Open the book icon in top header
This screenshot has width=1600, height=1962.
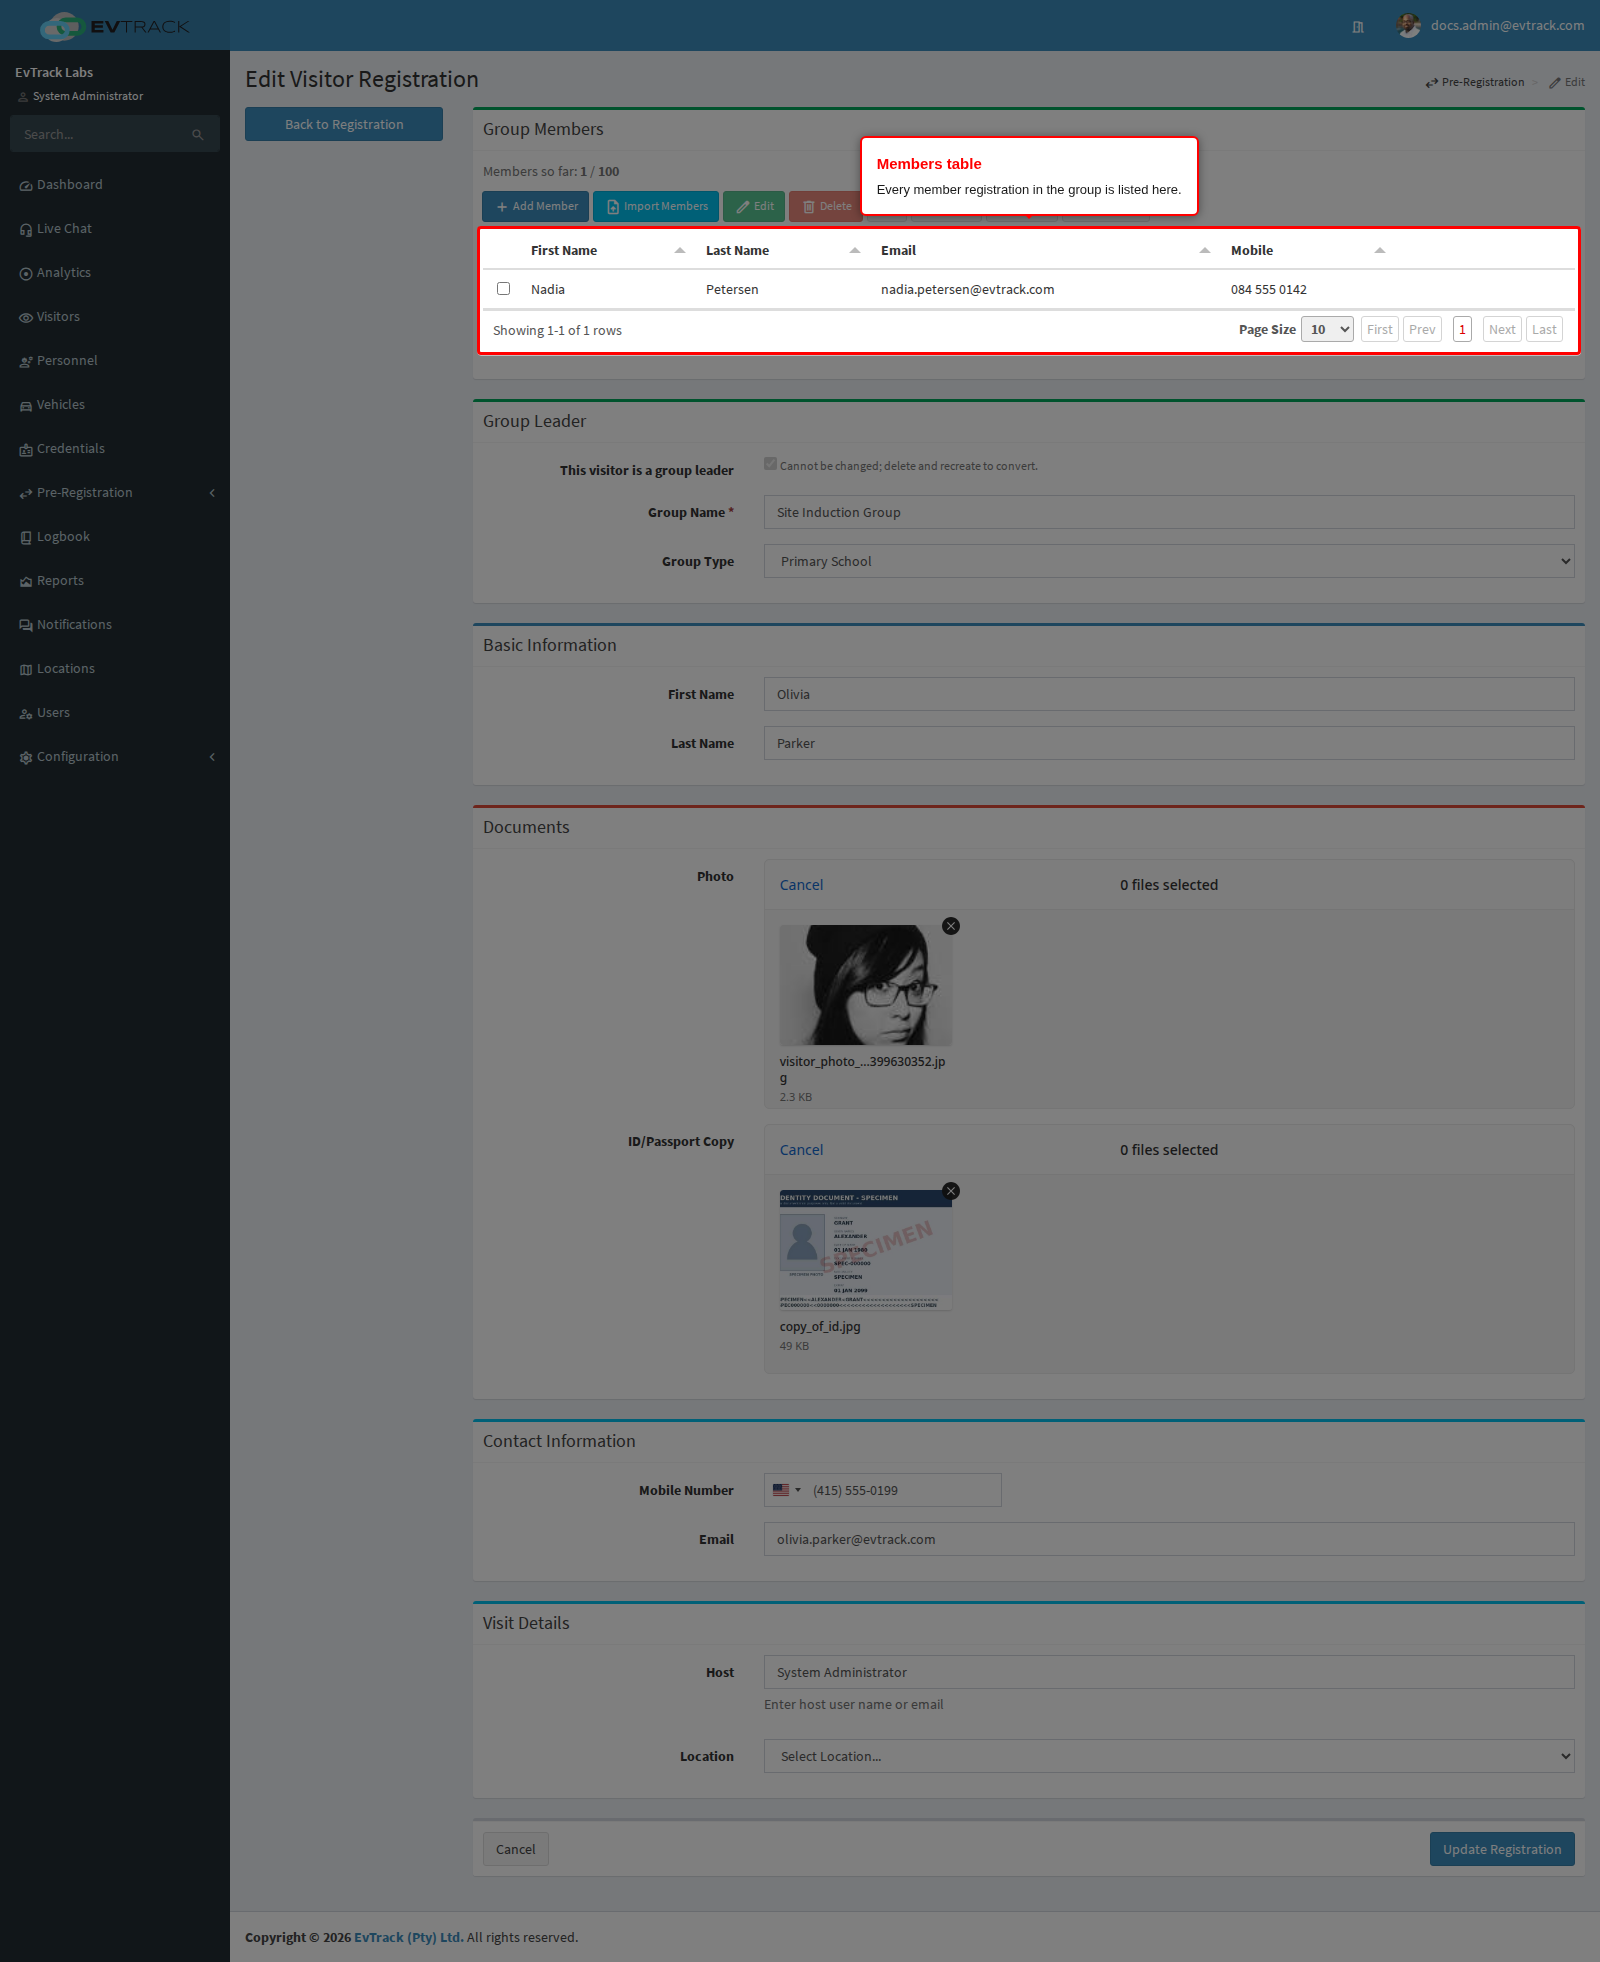tap(1358, 27)
